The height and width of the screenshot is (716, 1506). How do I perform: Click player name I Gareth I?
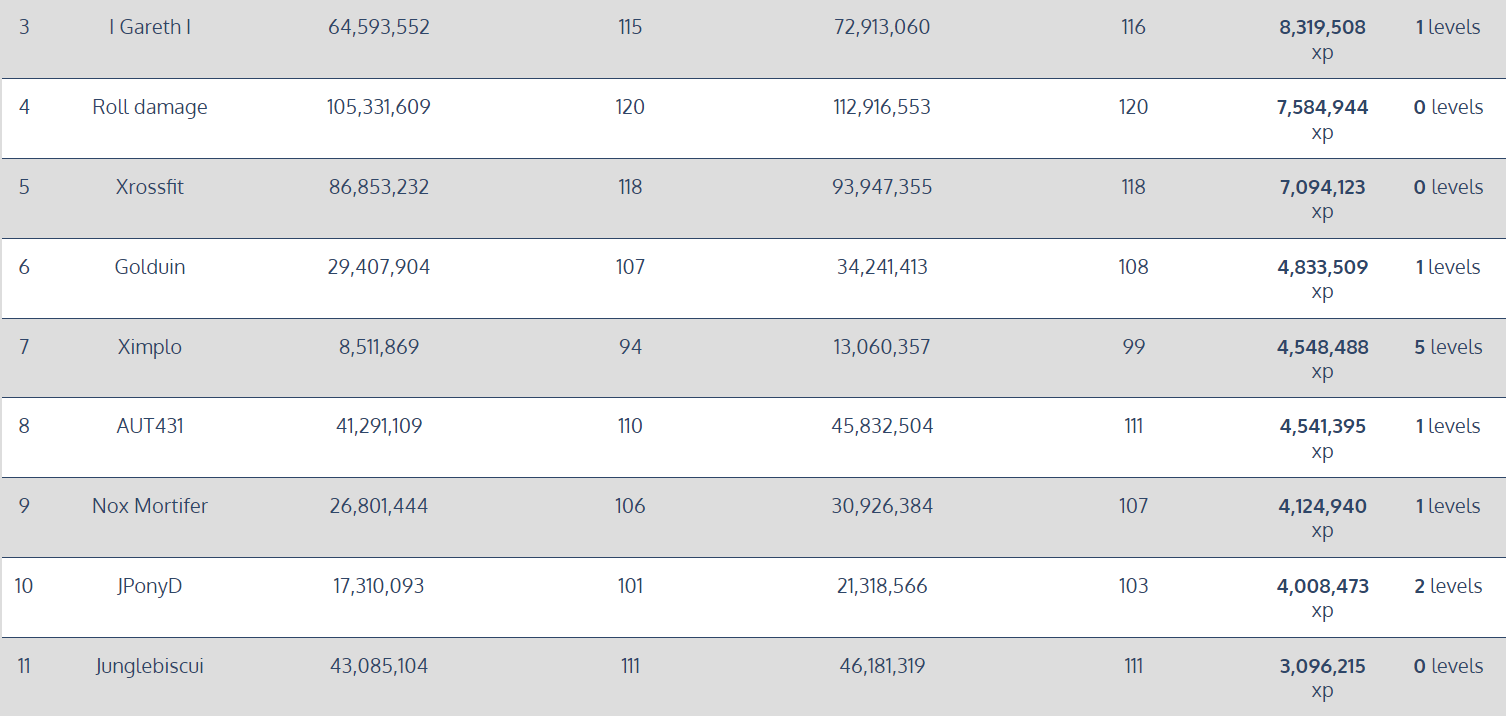150,27
